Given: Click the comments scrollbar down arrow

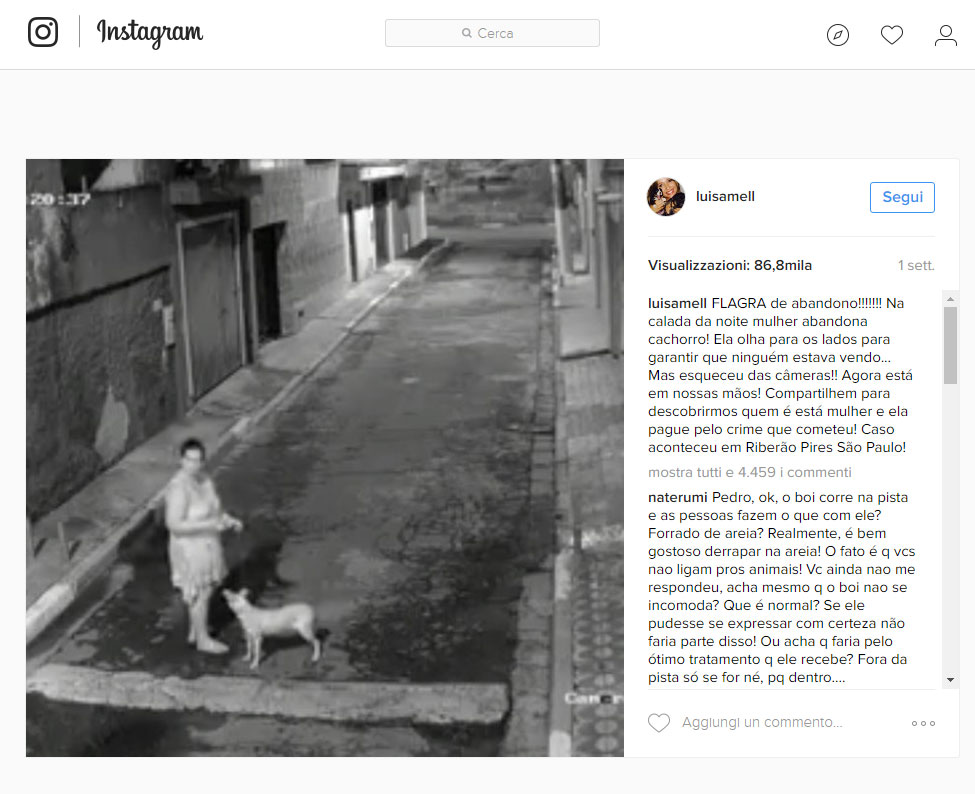Looking at the screenshot, I should [950, 680].
